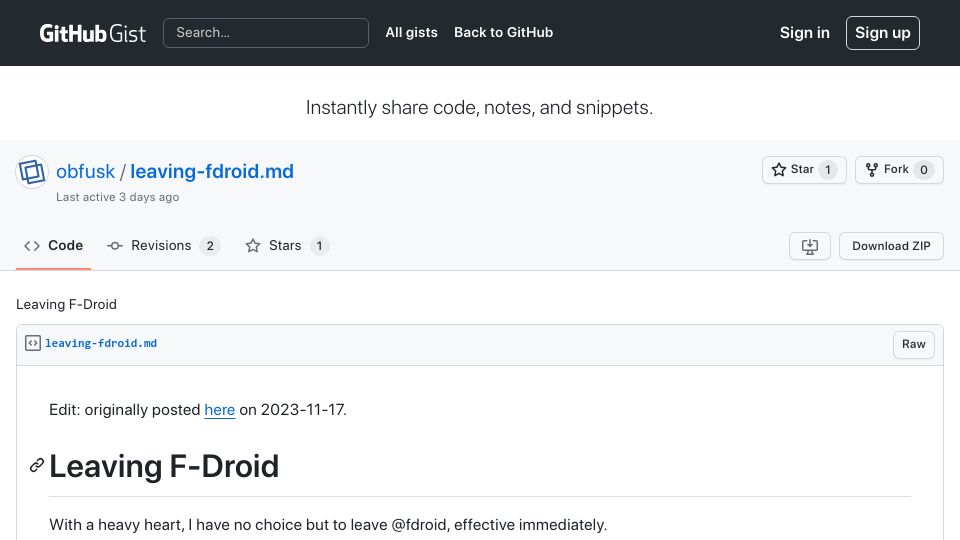Click the Leaving F-Droid heading text
The width and height of the screenshot is (960, 540).
coord(164,467)
